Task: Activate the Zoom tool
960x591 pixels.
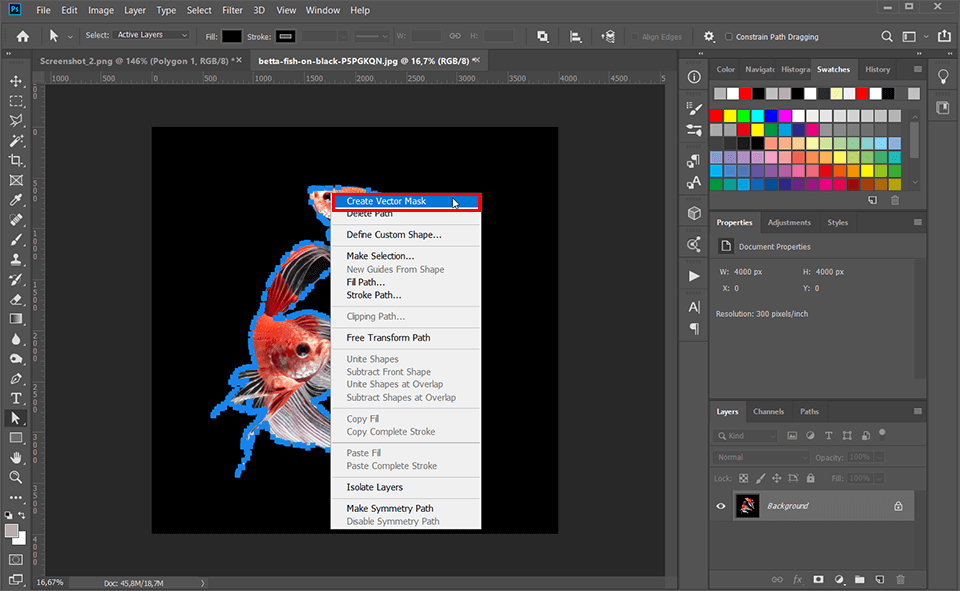Action: coord(17,477)
